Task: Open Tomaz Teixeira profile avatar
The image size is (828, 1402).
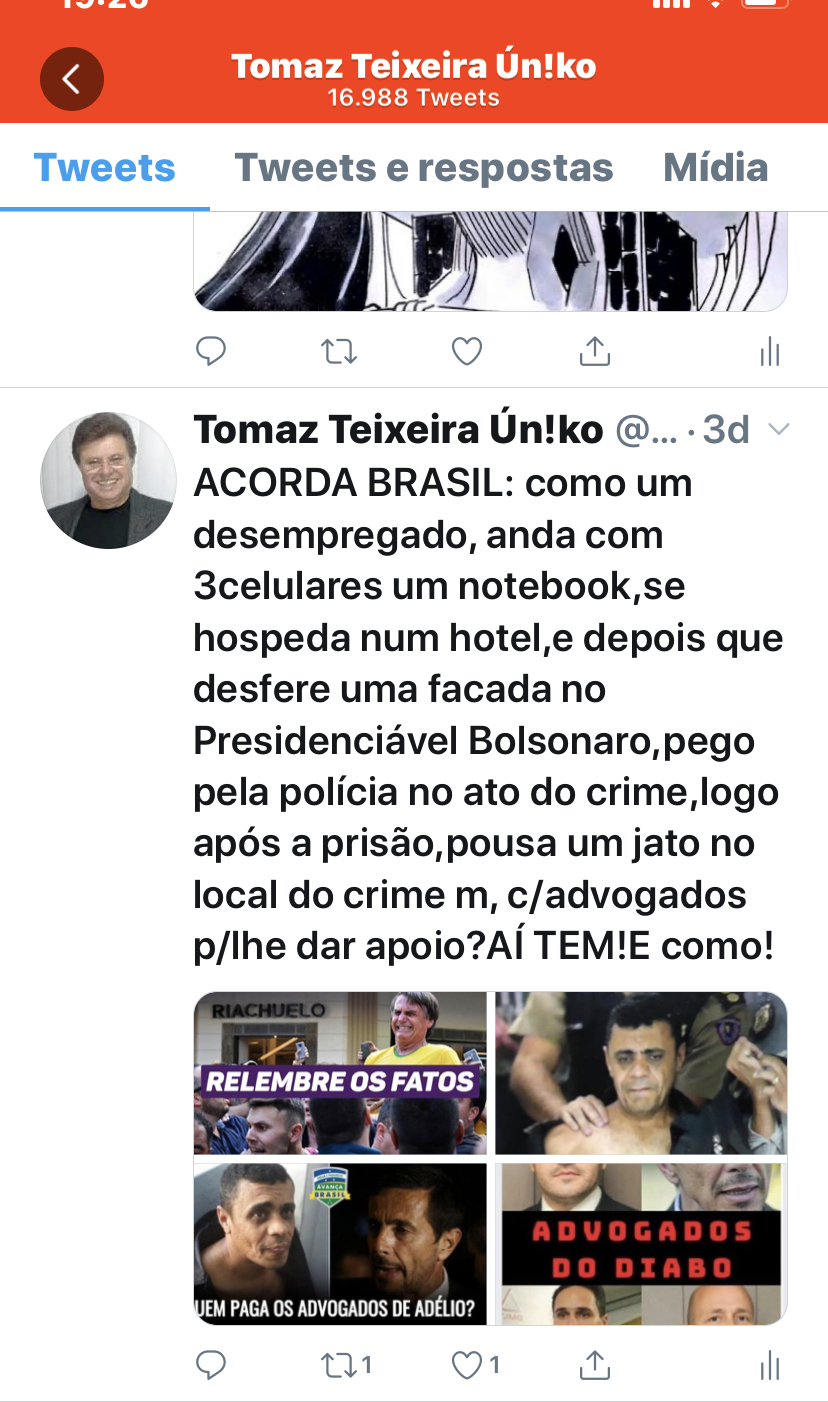Action: point(108,481)
